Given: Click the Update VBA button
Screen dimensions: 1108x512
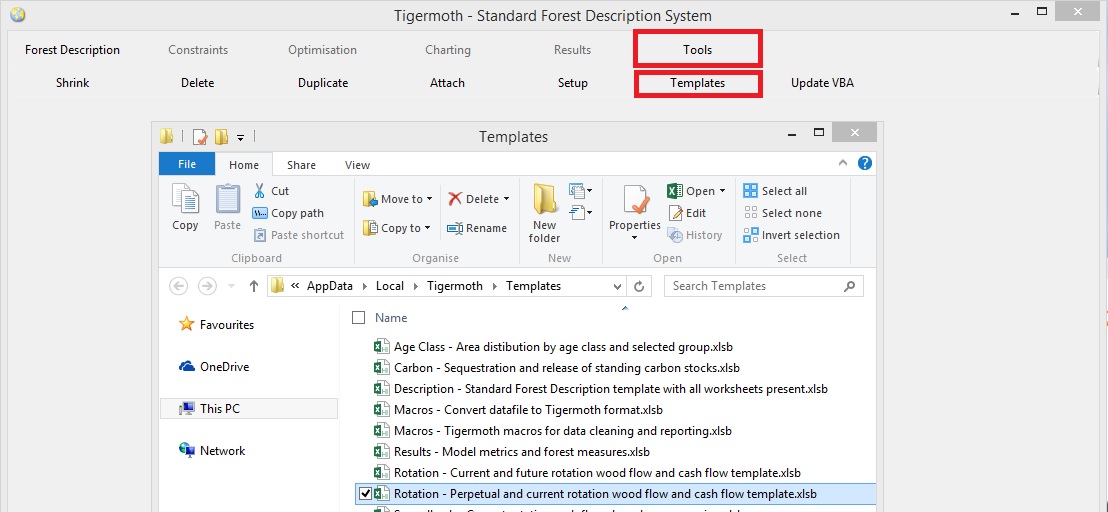Looking at the screenshot, I should [x=823, y=83].
